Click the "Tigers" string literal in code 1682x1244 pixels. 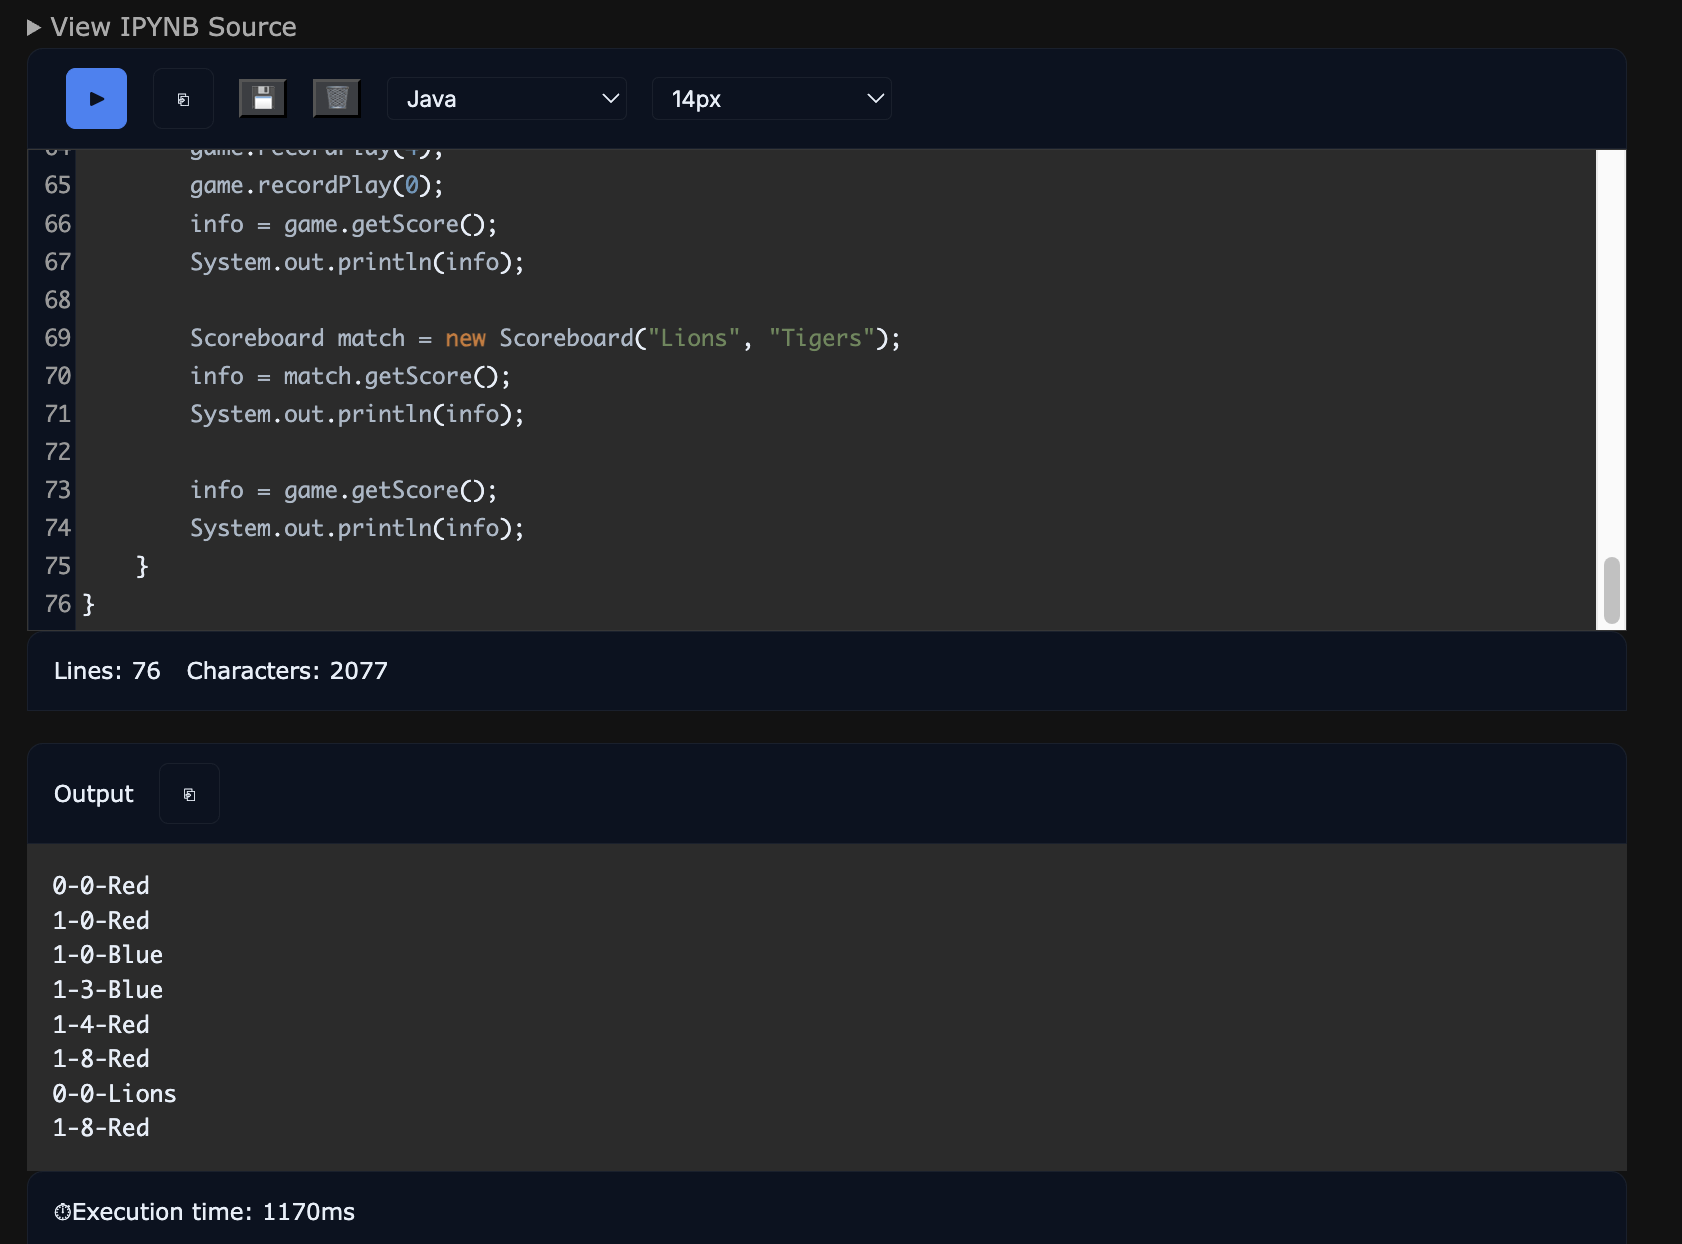821,339
